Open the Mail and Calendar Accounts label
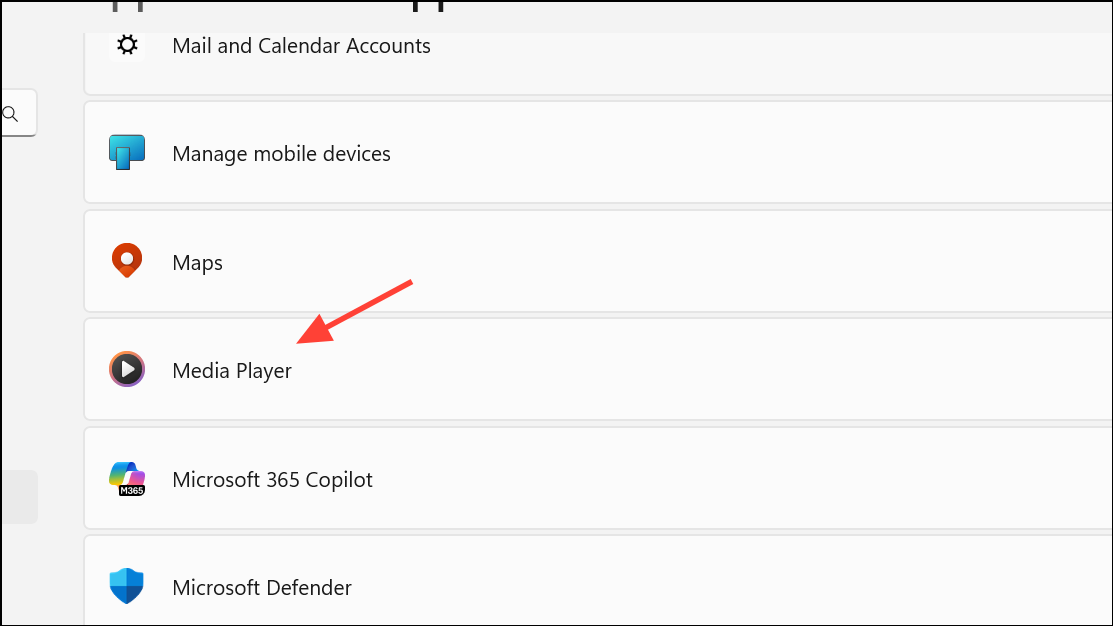Screen dimensions: 1113x626 point(302,45)
